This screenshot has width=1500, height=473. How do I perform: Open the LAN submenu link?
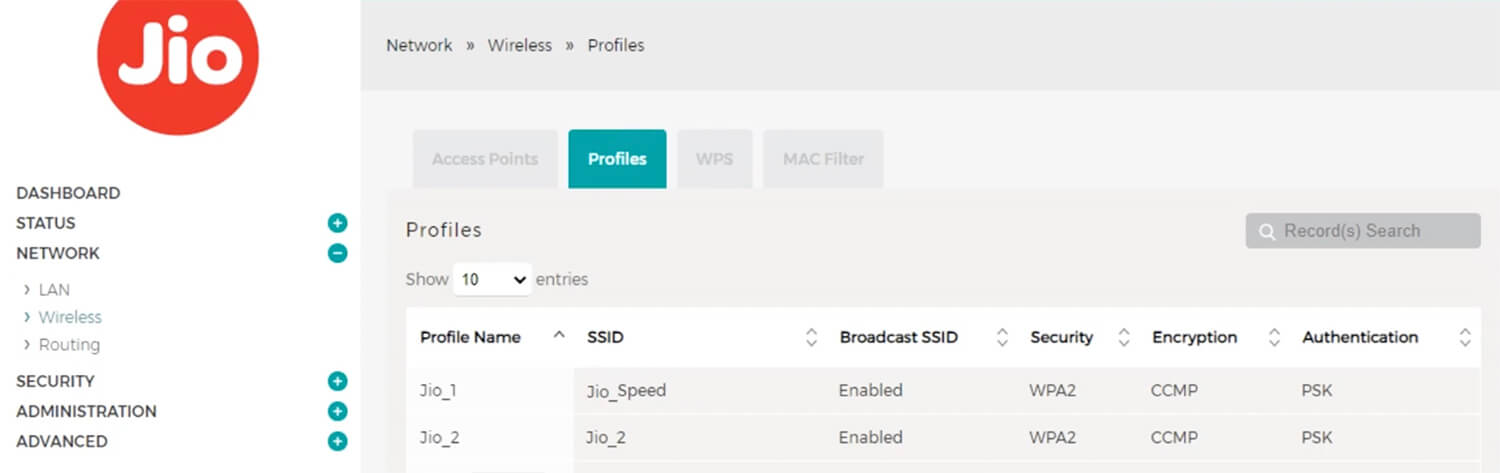tap(54, 290)
